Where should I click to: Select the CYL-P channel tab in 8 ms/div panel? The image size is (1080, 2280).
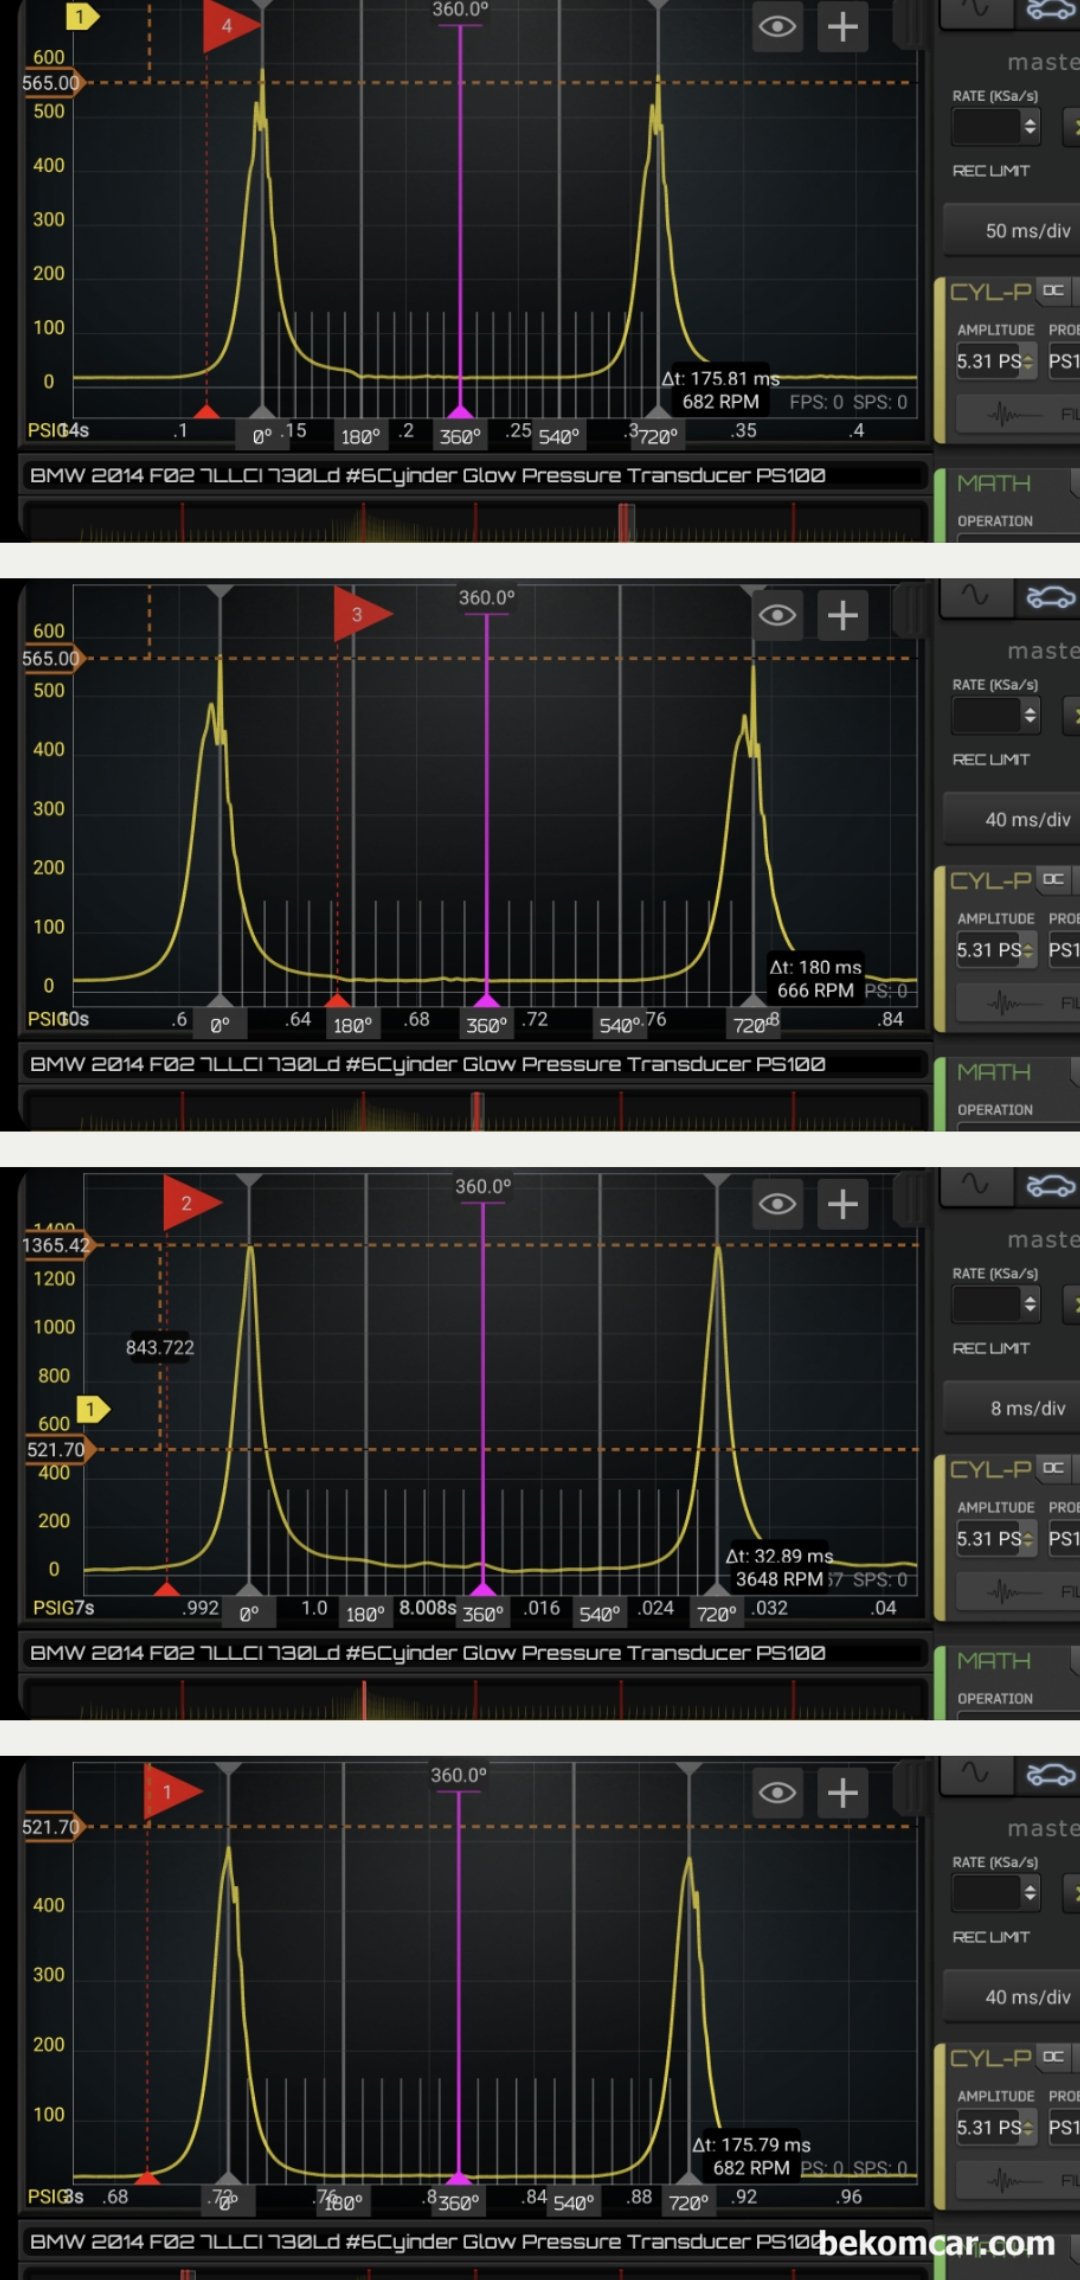(990, 1470)
